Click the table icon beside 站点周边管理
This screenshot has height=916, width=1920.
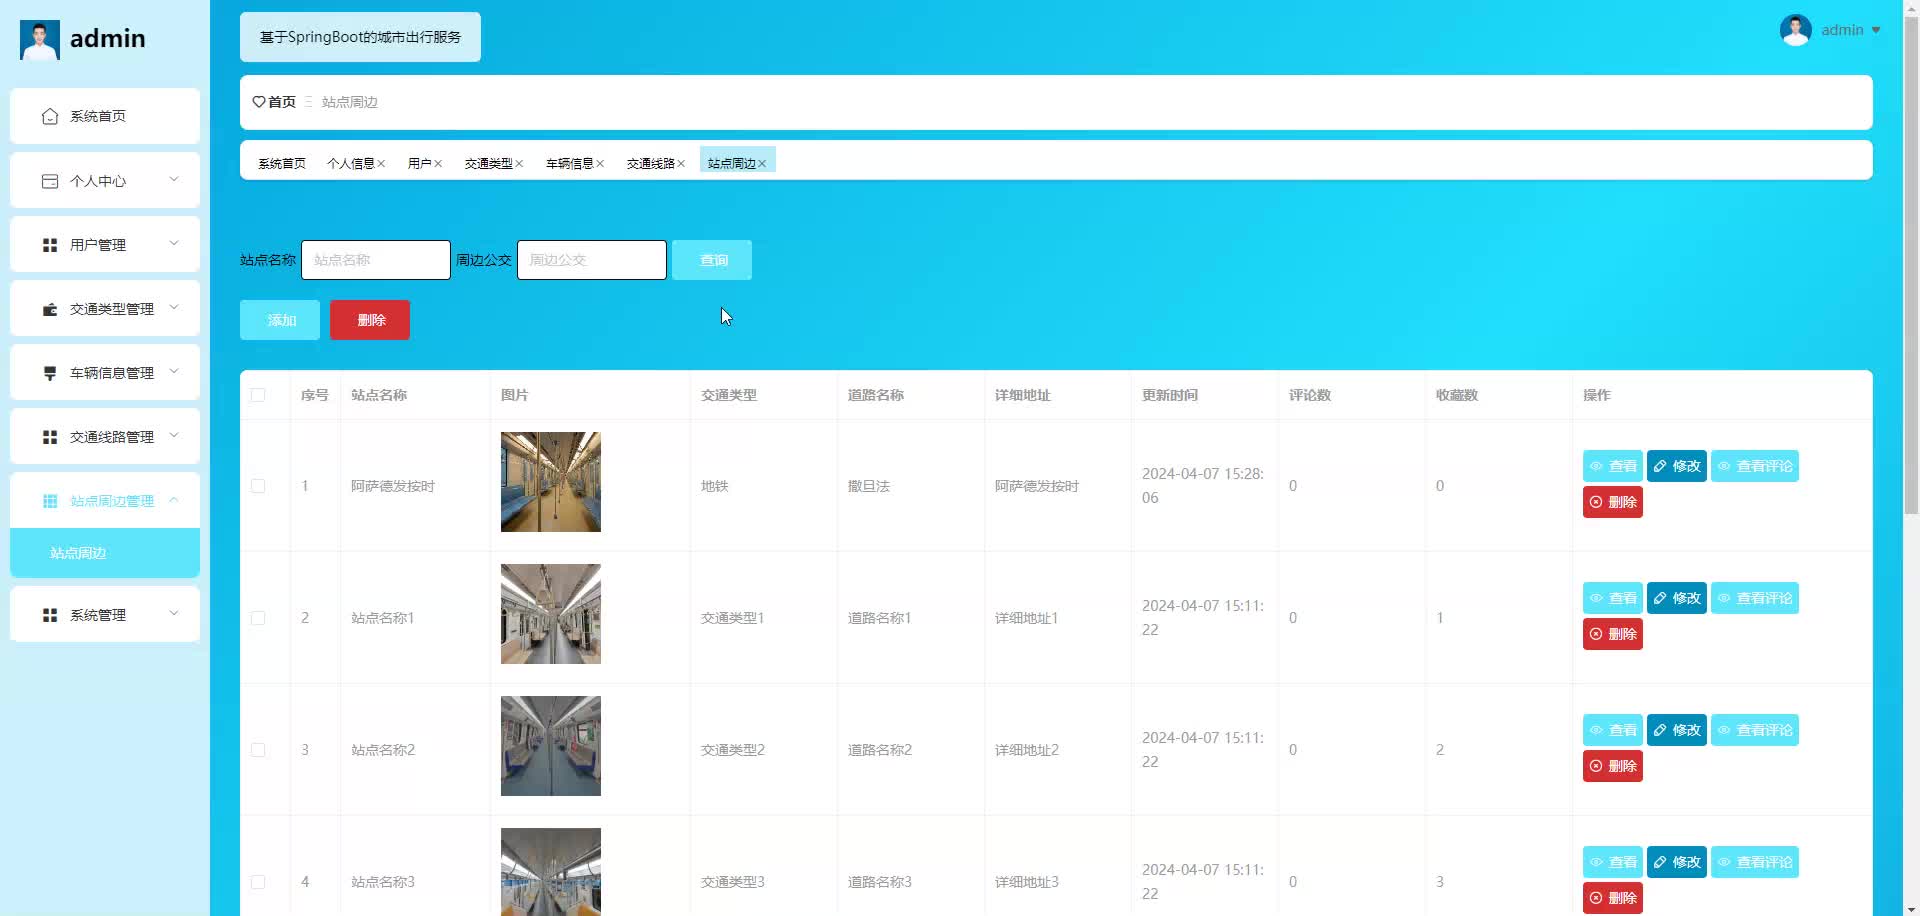[50, 501]
